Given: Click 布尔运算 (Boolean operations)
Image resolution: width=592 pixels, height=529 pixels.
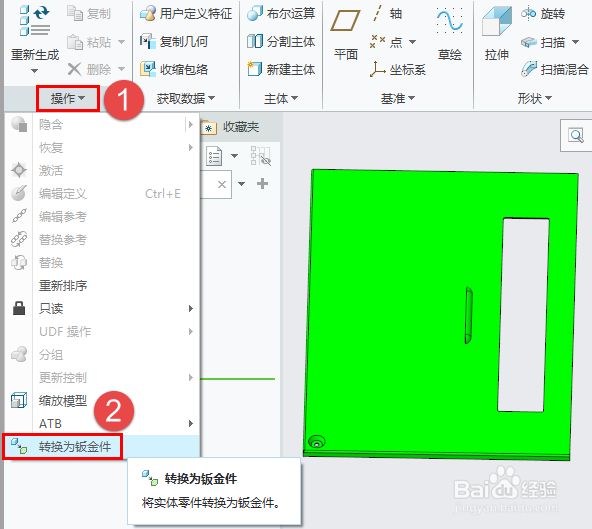Looking at the screenshot, I should pos(281,14).
